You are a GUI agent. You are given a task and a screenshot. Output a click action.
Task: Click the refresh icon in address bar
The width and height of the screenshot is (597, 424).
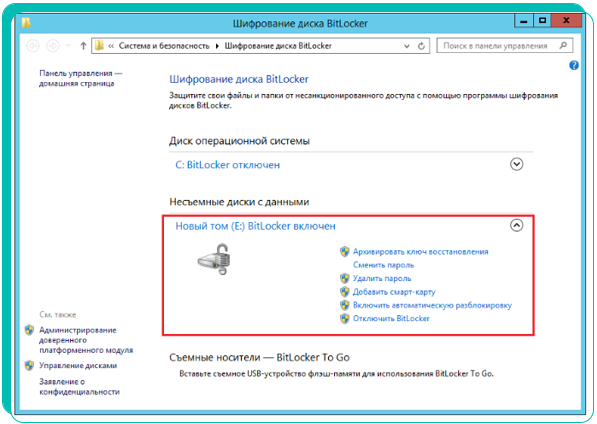click(421, 46)
